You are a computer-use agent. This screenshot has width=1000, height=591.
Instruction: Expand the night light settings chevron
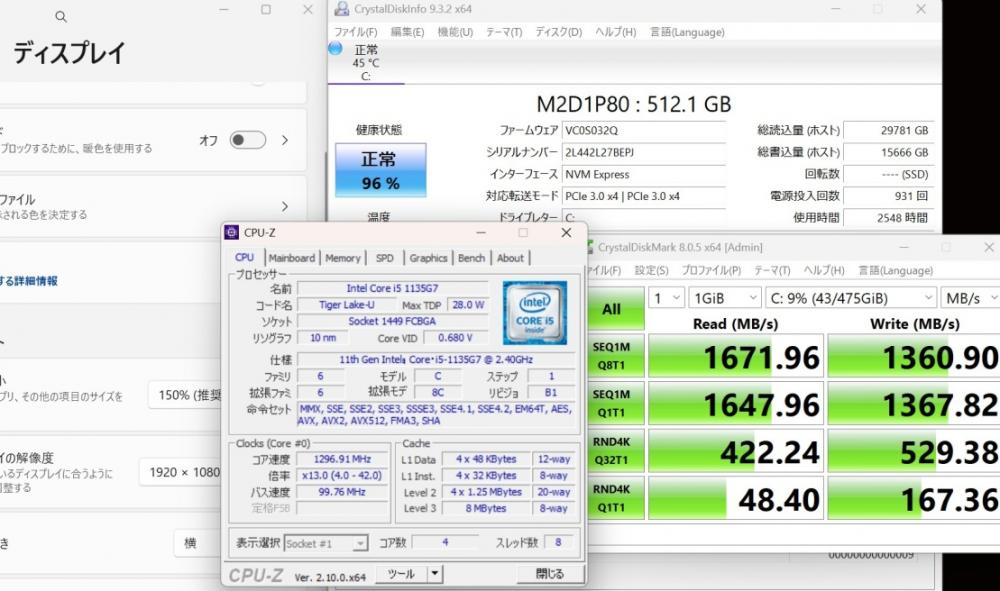pos(285,140)
